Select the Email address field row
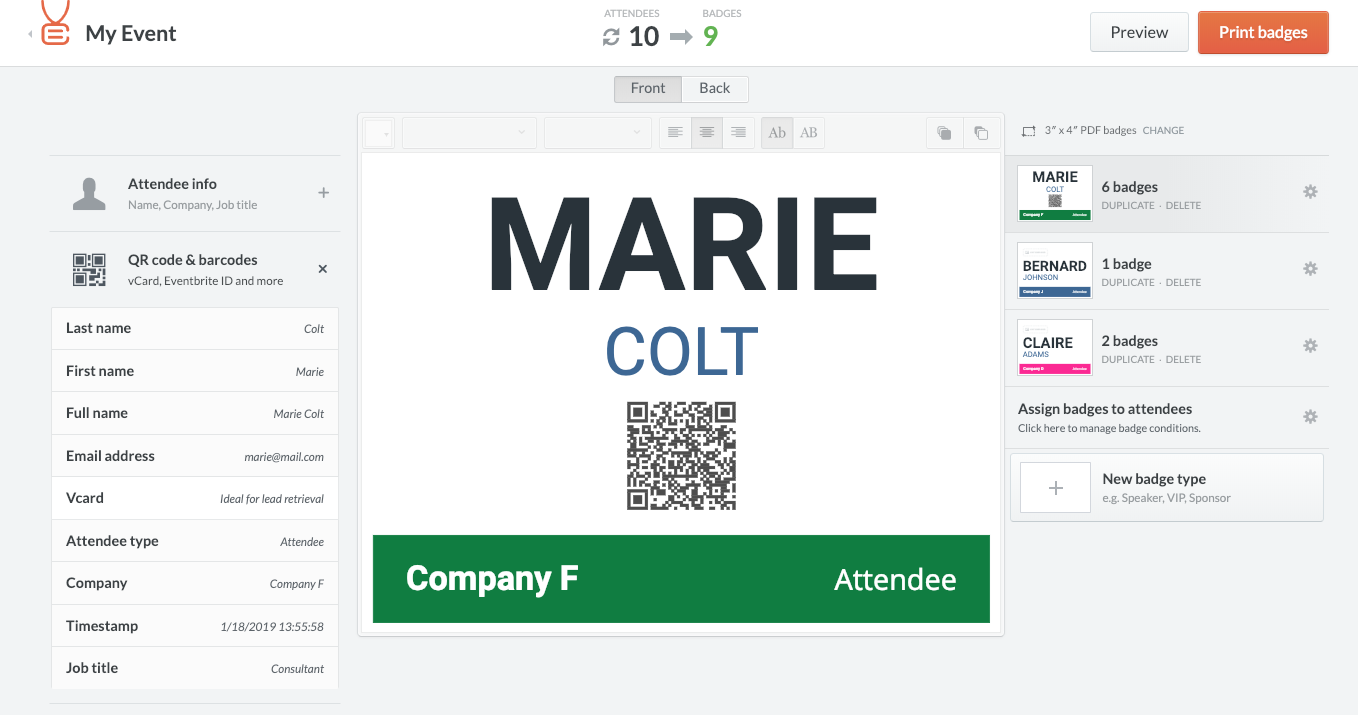The height and width of the screenshot is (715, 1358). click(195, 456)
